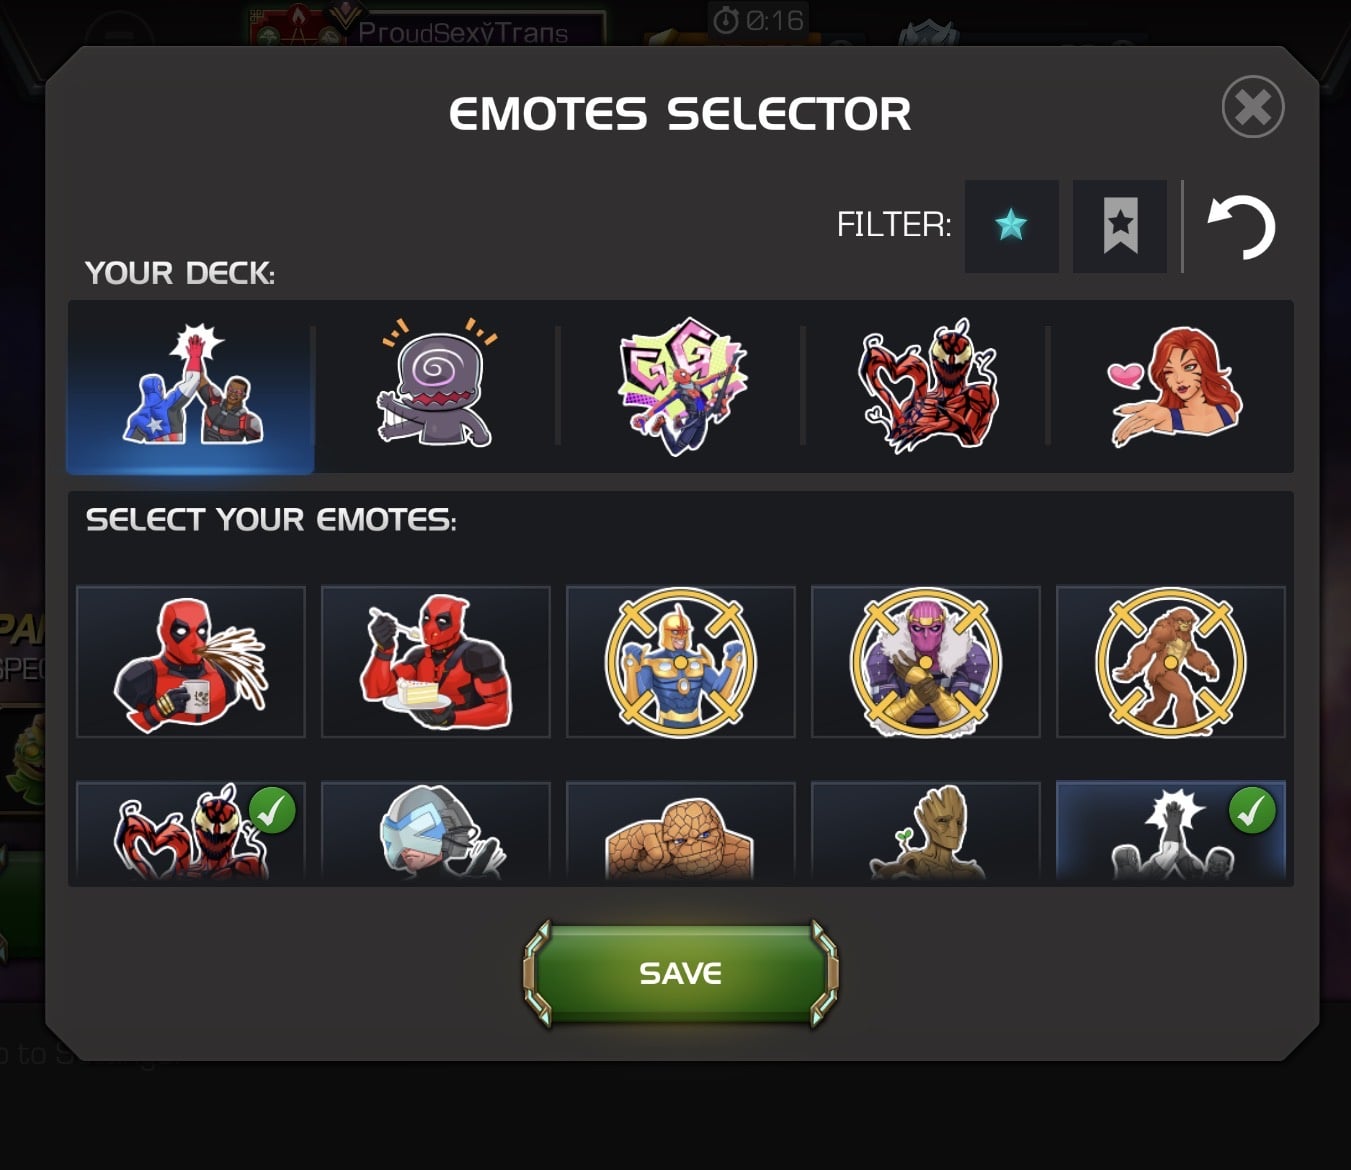
Task: Choose the Carnage heart emote in deck
Action: (x=927, y=386)
